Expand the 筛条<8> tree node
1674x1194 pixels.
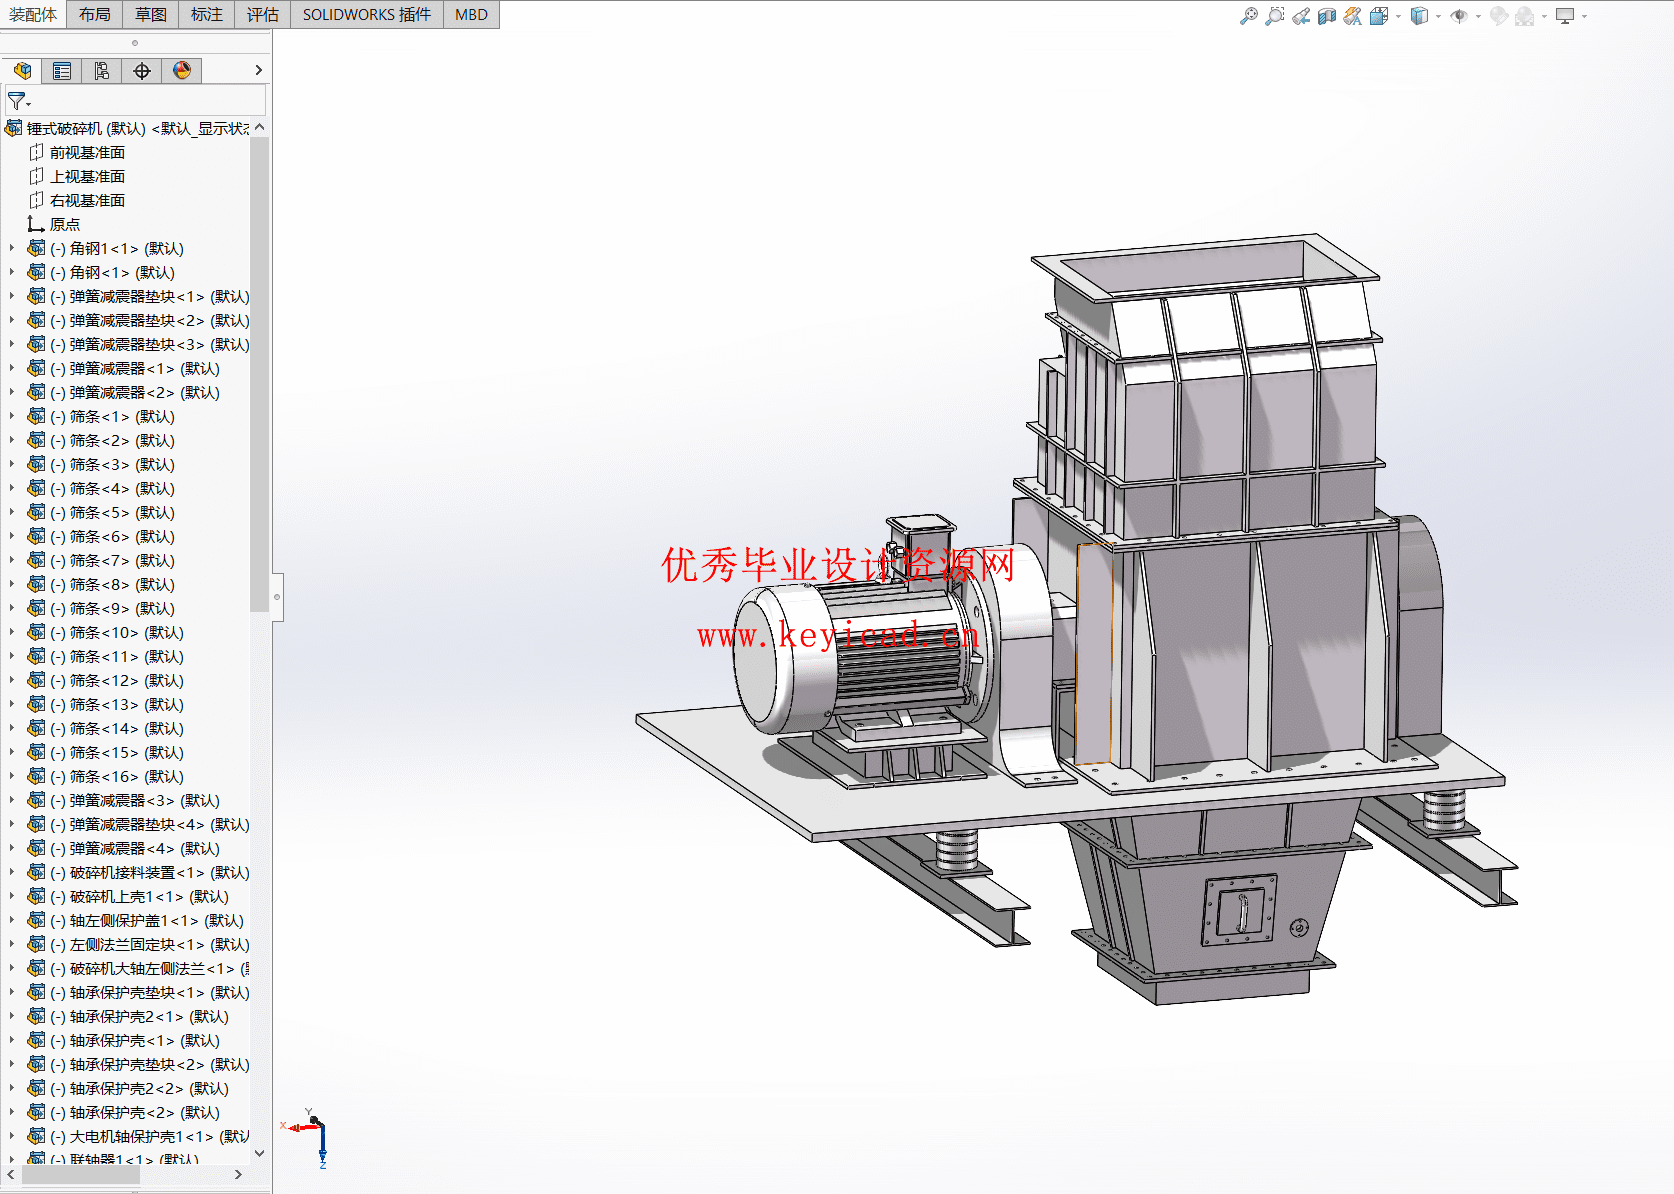(x=12, y=584)
